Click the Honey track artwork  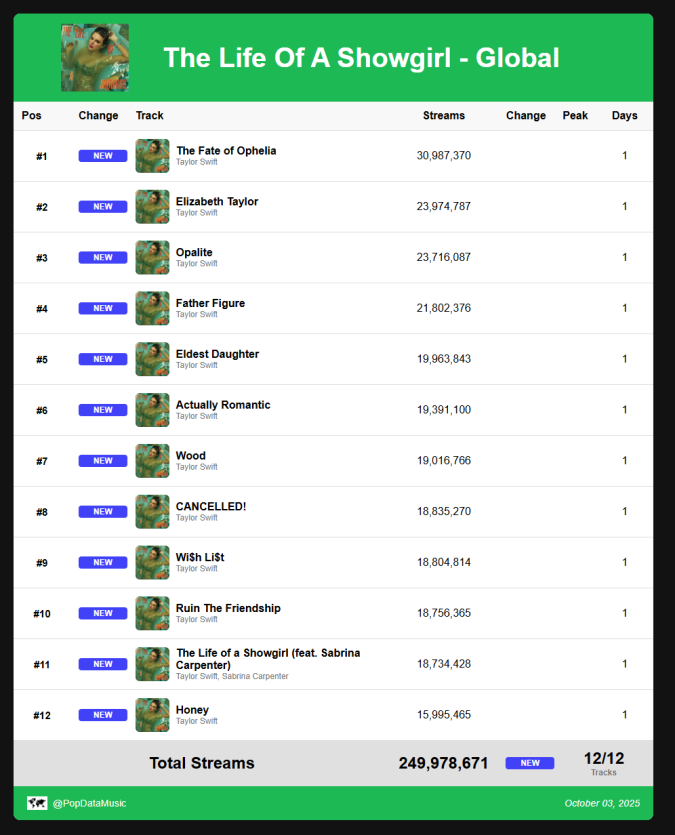152,715
